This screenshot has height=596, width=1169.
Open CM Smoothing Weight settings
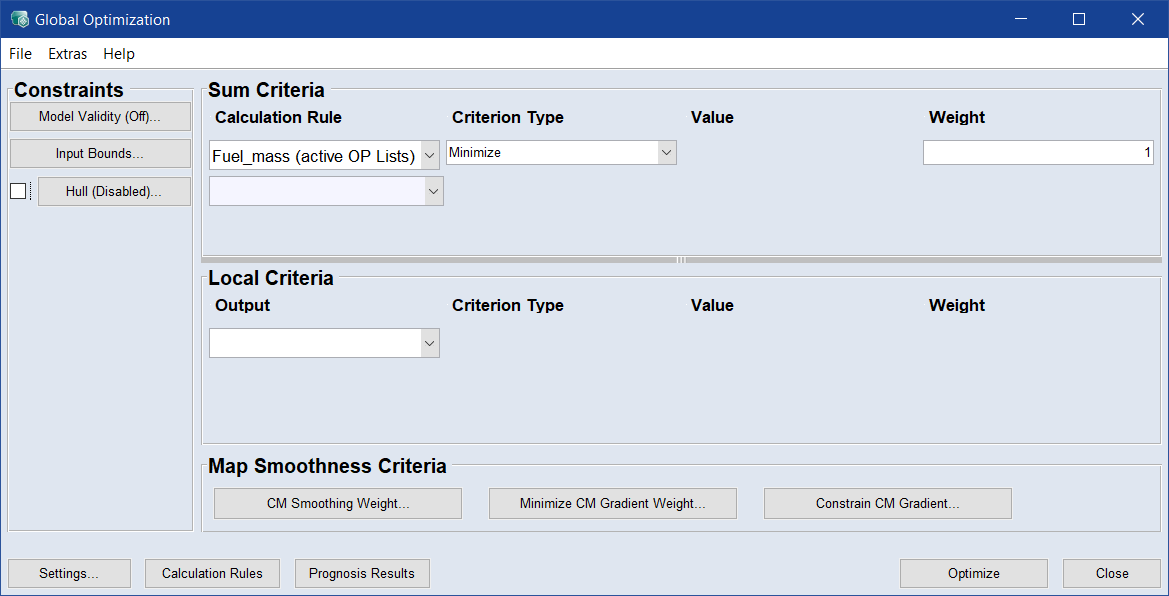(x=338, y=504)
